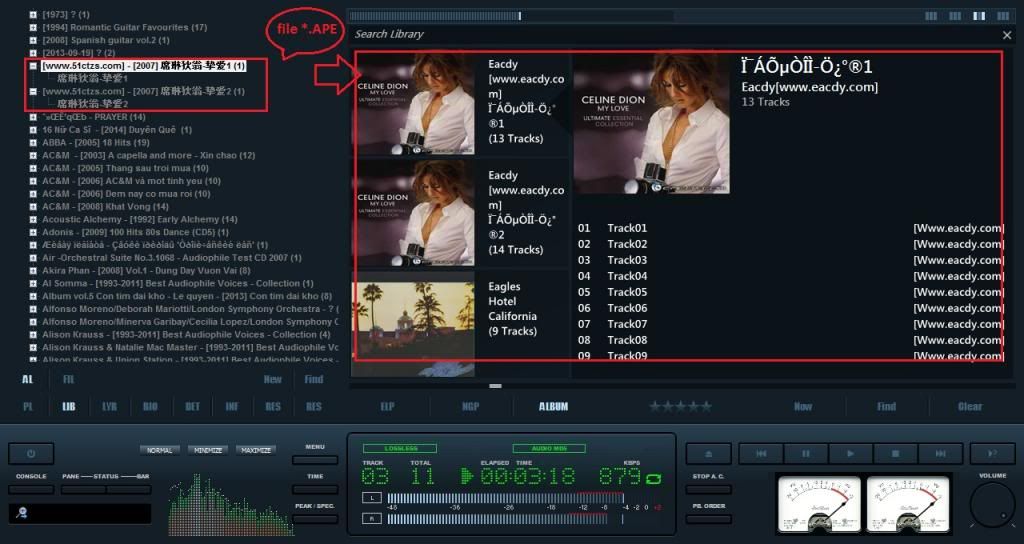Click the Clear button
This screenshot has height=544, width=1024.
pyautogui.click(x=970, y=406)
